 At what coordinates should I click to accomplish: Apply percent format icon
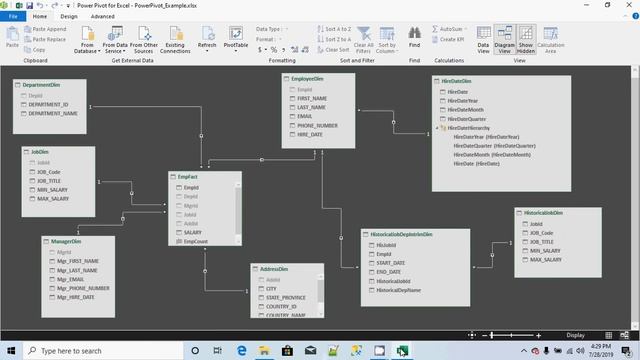[274, 50]
